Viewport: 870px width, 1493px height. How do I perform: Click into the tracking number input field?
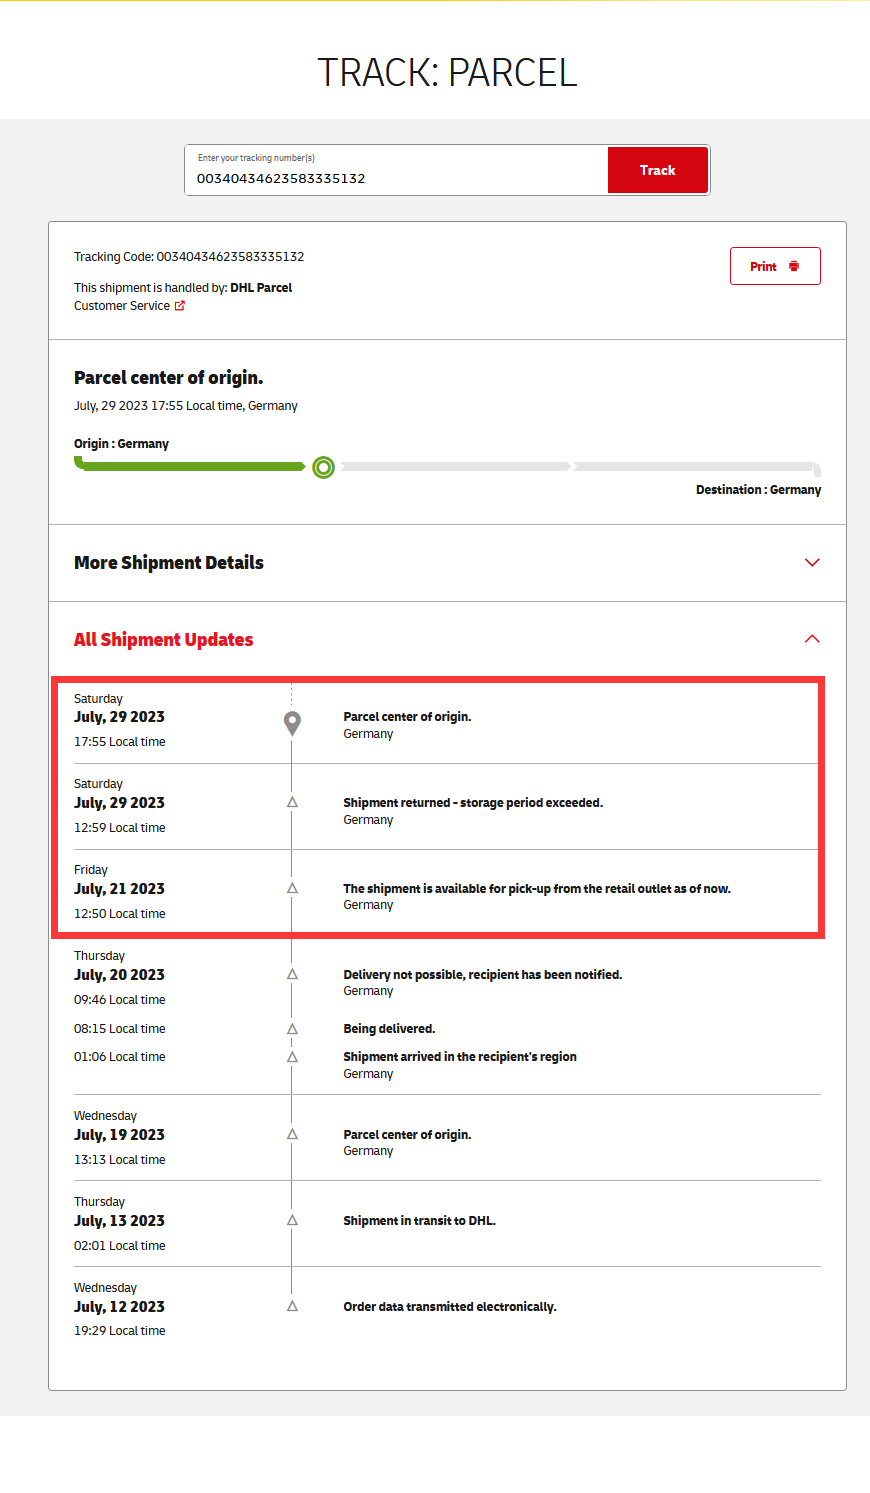click(x=395, y=178)
